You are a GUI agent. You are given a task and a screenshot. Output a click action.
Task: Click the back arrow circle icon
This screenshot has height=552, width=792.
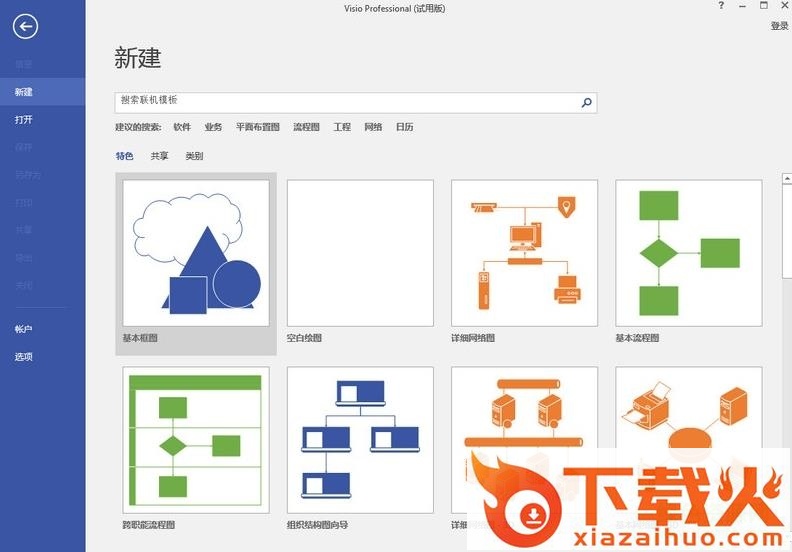pyautogui.click(x=25, y=26)
